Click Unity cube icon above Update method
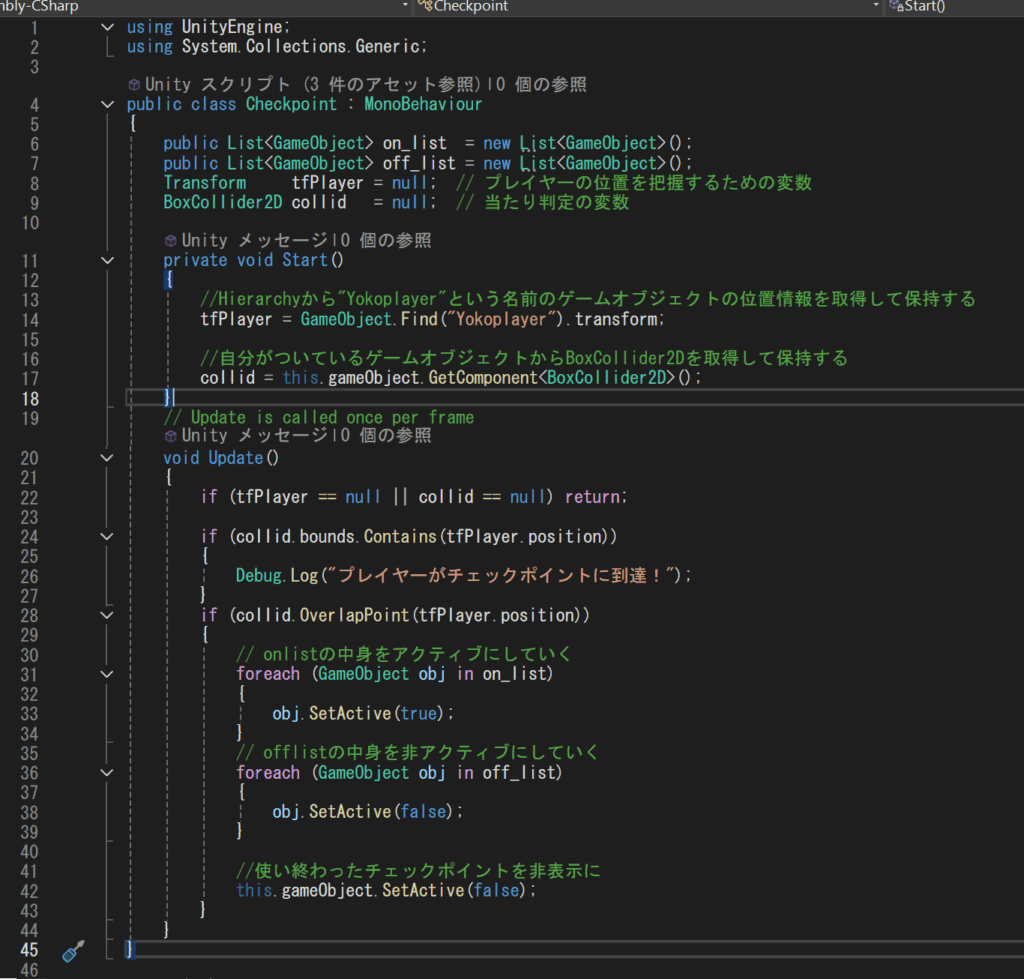 [x=171, y=437]
